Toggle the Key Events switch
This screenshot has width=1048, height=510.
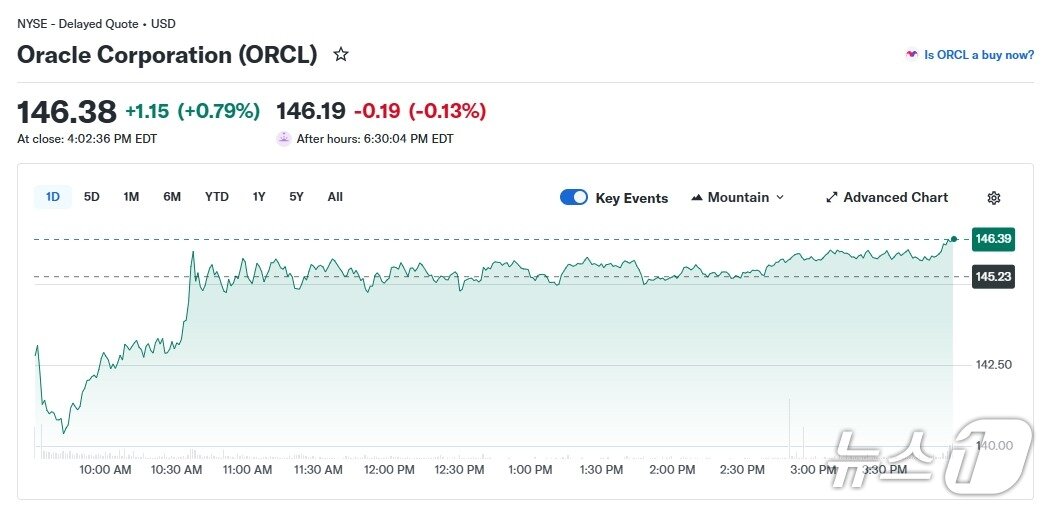tap(574, 197)
